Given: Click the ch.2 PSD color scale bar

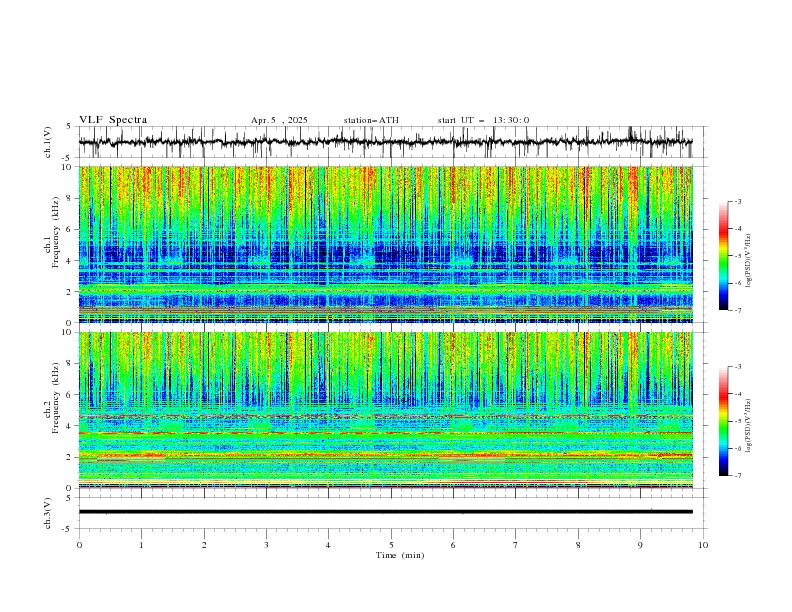Looking at the screenshot, I should (x=724, y=421).
